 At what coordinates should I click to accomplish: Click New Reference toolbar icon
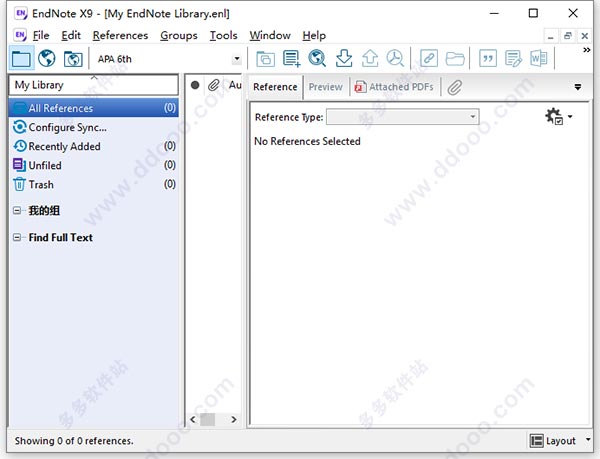(292, 59)
